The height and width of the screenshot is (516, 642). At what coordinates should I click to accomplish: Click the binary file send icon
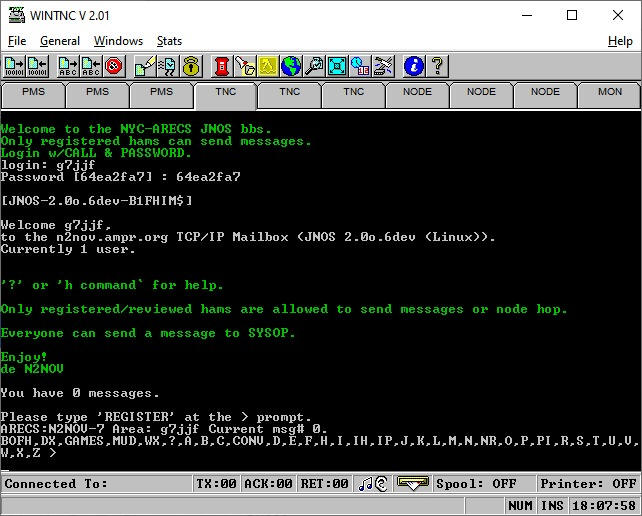click(14, 66)
